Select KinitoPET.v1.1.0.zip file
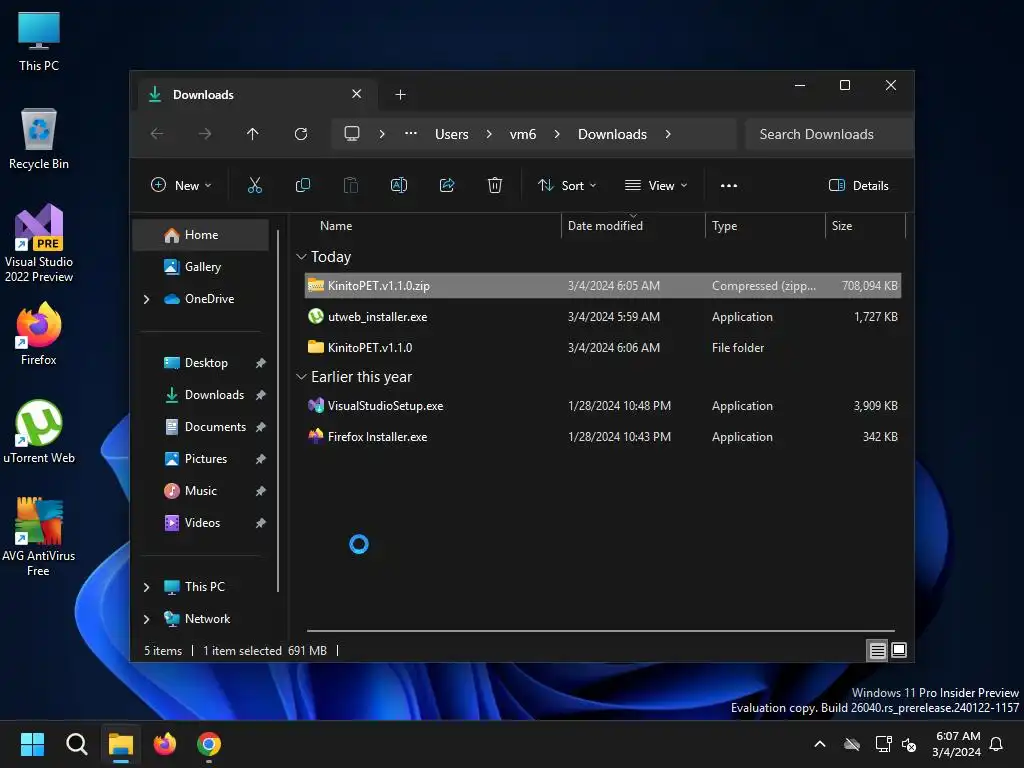This screenshot has width=1024, height=768. click(603, 286)
